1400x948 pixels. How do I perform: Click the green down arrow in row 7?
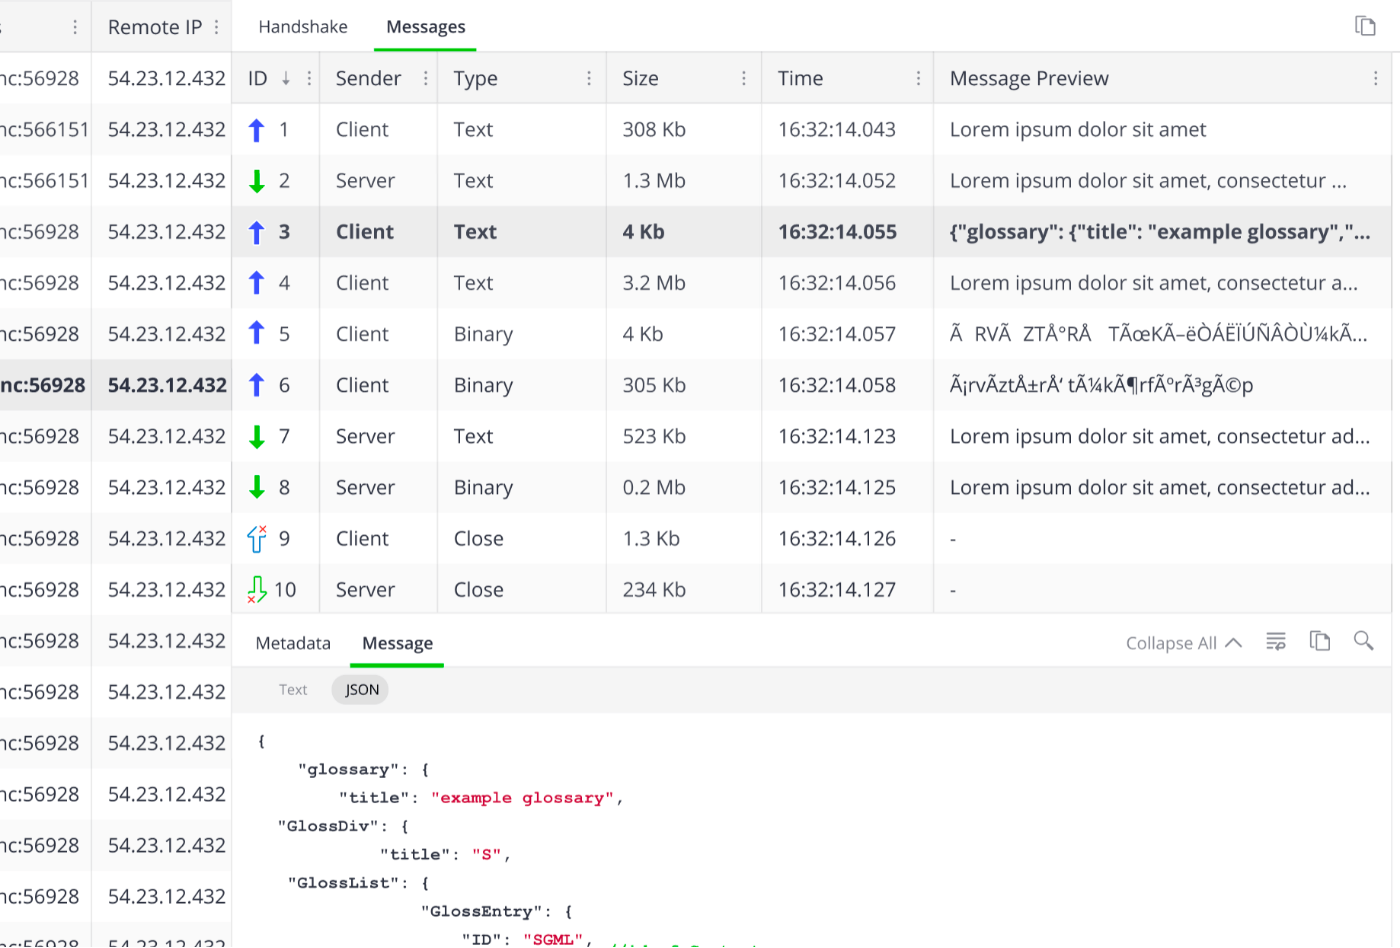pos(256,437)
